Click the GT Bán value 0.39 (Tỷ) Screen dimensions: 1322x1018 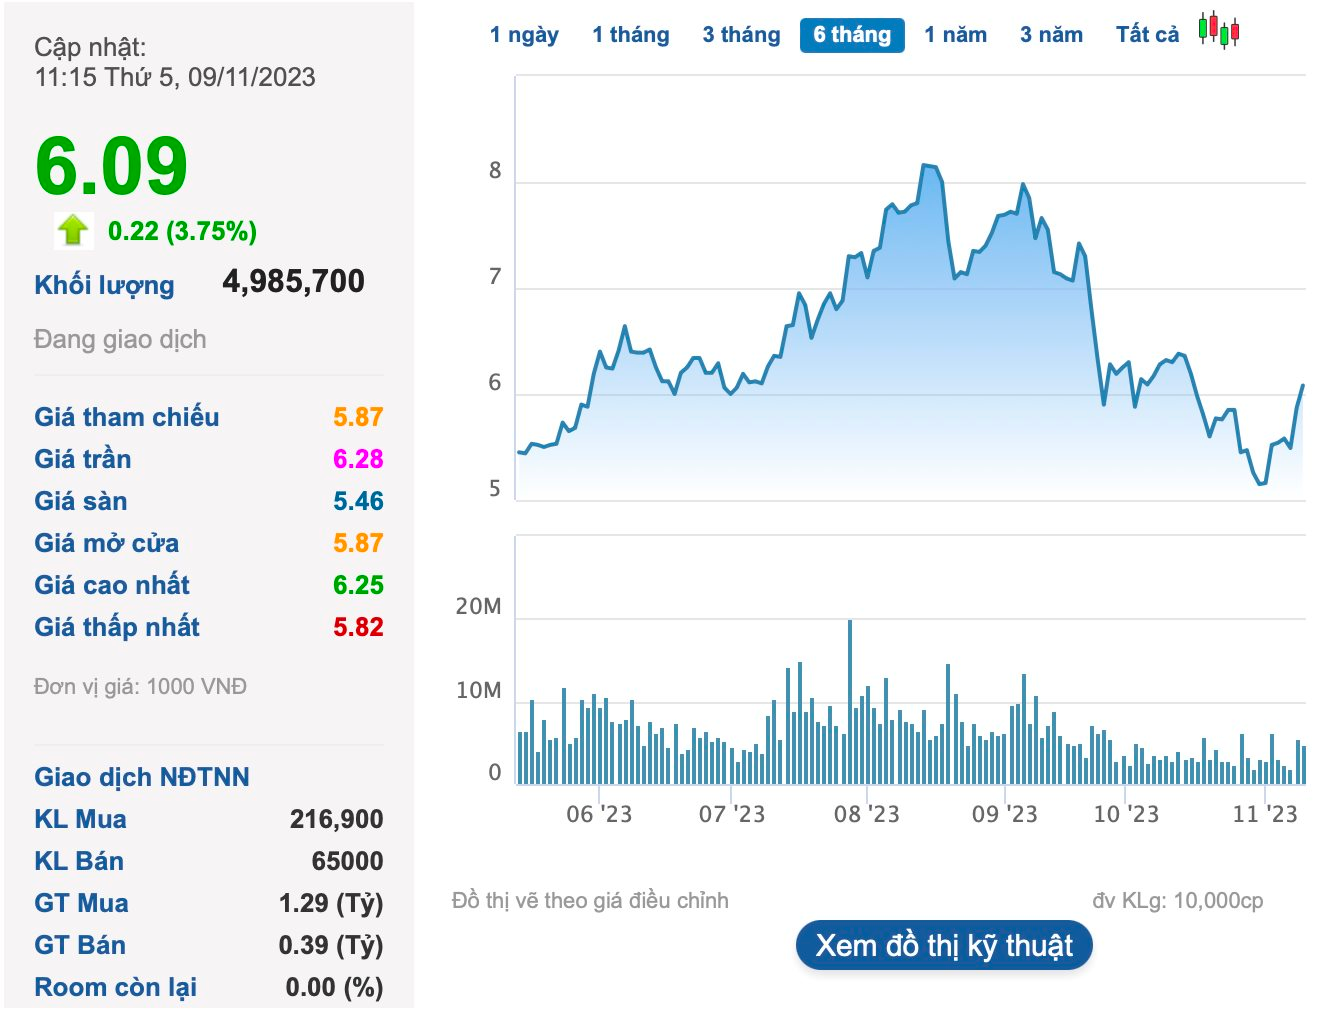331,945
